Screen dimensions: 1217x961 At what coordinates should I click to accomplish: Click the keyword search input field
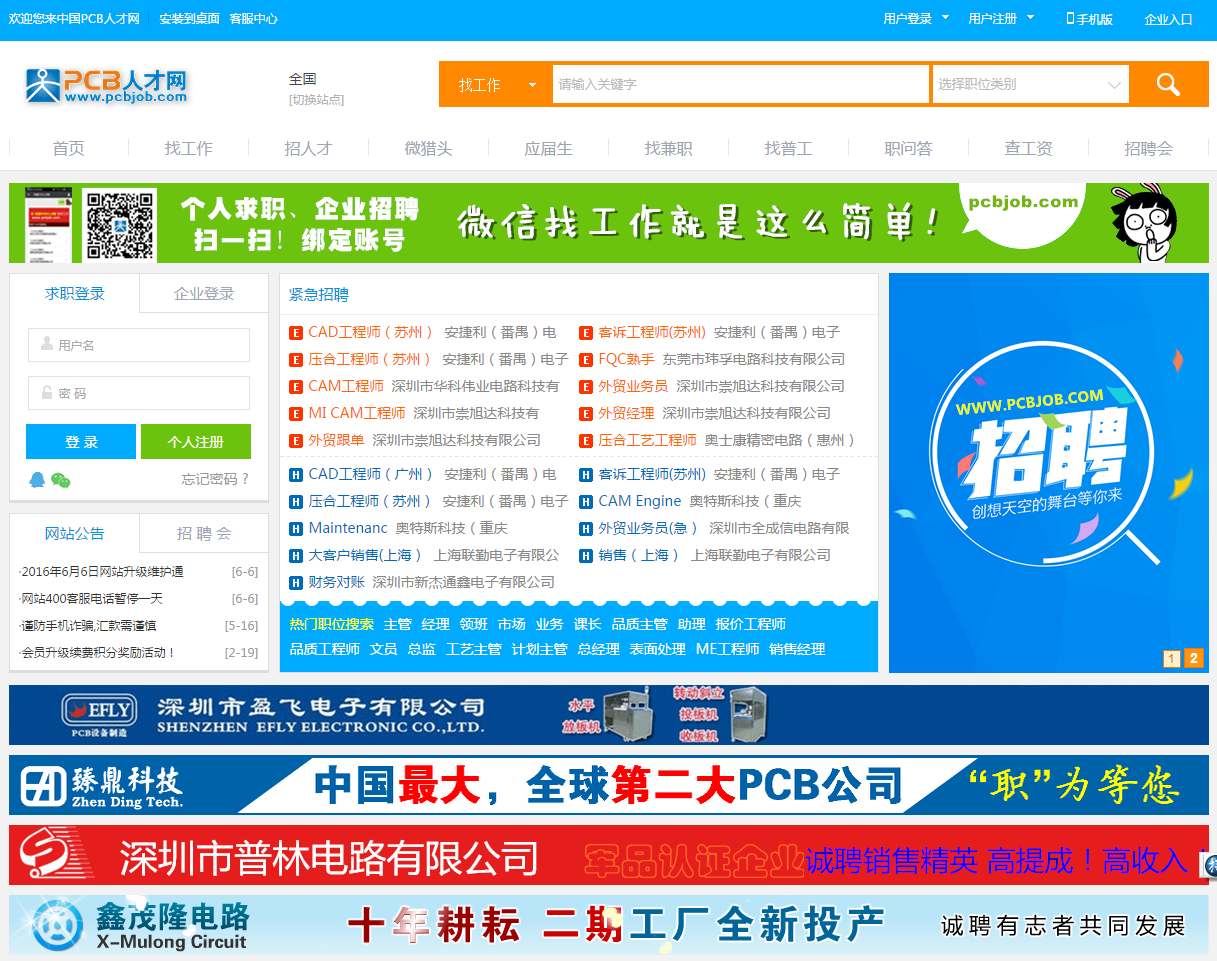741,85
